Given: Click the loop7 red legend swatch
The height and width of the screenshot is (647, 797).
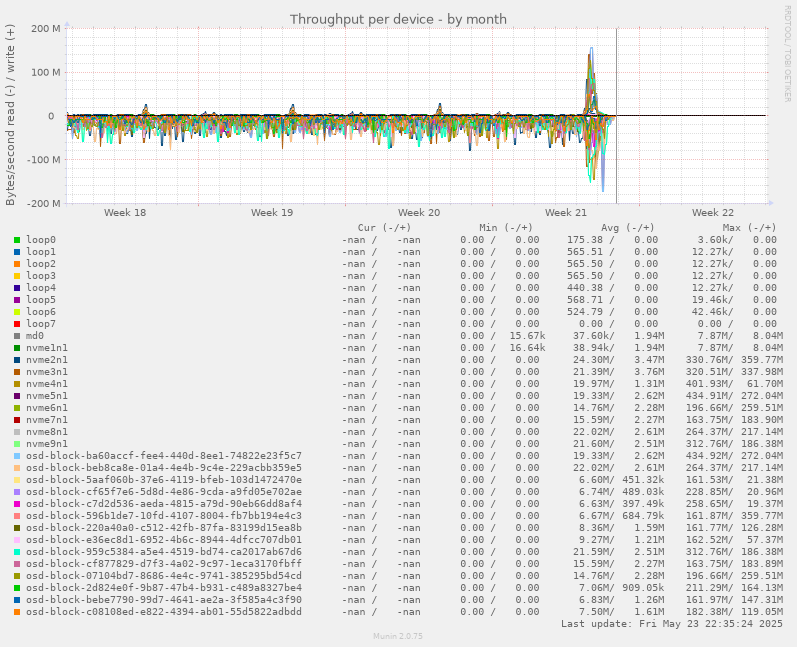Looking at the screenshot, I should point(17,324).
